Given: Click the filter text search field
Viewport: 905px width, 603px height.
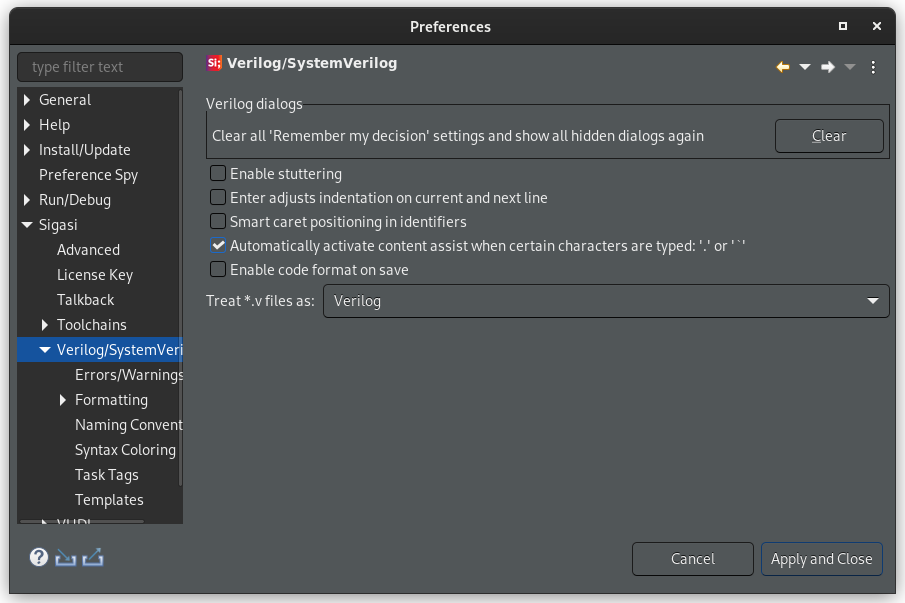Looking at the screenshot, I should 100,67.
